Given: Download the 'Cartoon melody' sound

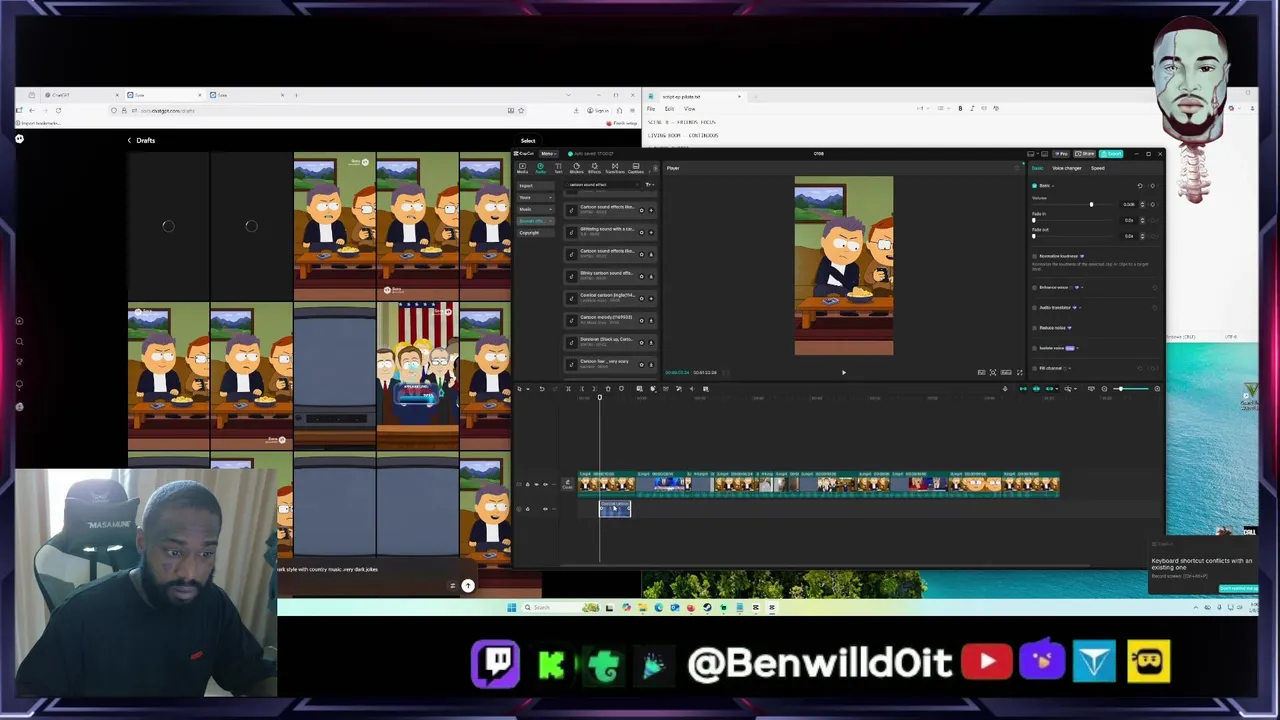Looking at the screenshot, I should (x=651, y=319).
